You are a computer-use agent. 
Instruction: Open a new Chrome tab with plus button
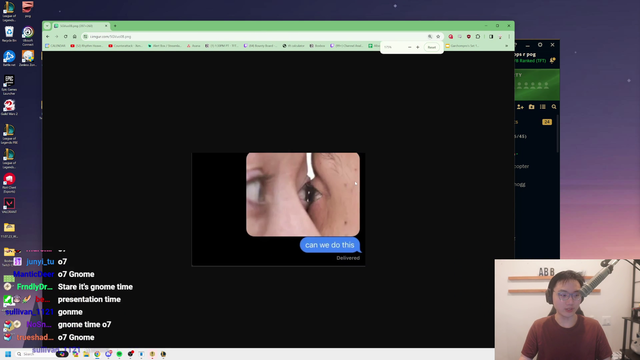pos(115,26)
